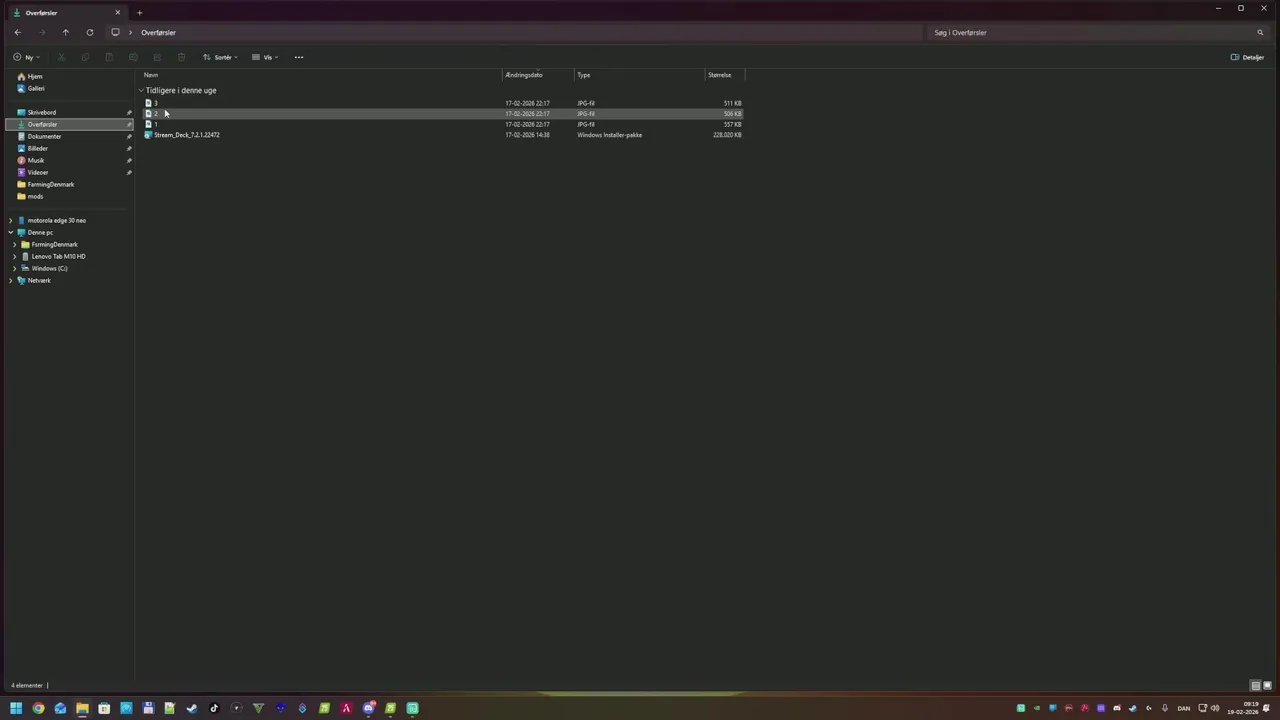This screenshot has width=1280, height=720.
Task: Go back using the back arrow
Action: click(x=17, y=32)
